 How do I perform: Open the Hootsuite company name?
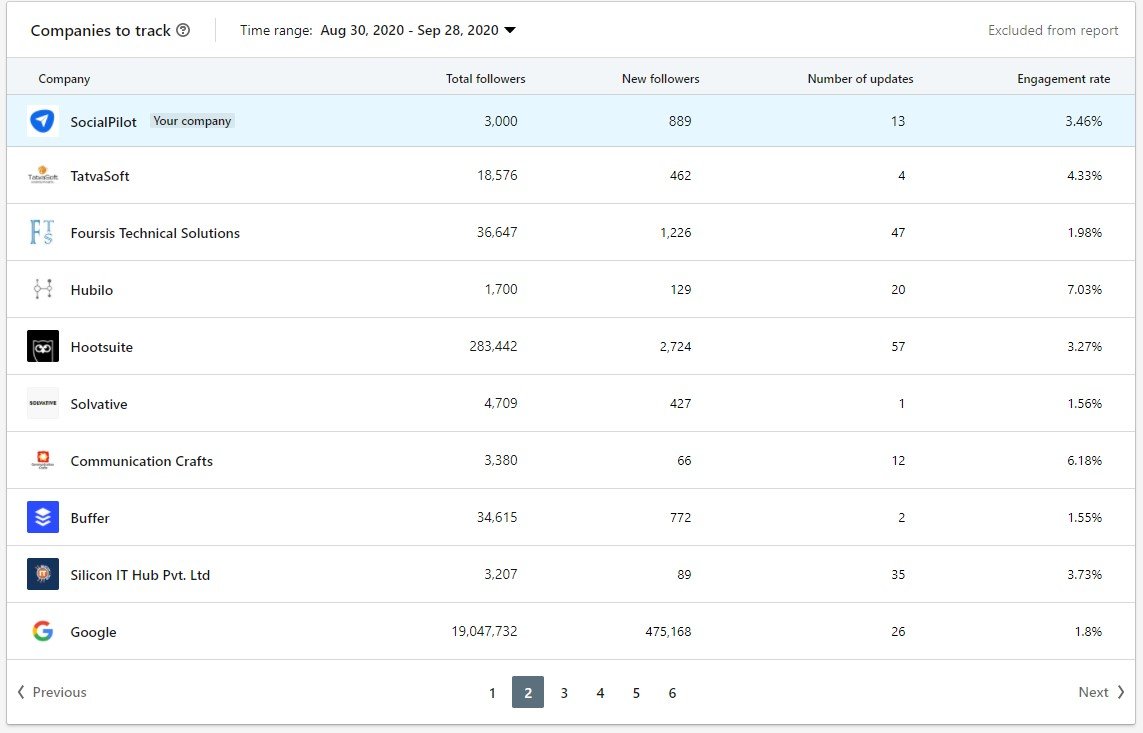tap(101, 347)
